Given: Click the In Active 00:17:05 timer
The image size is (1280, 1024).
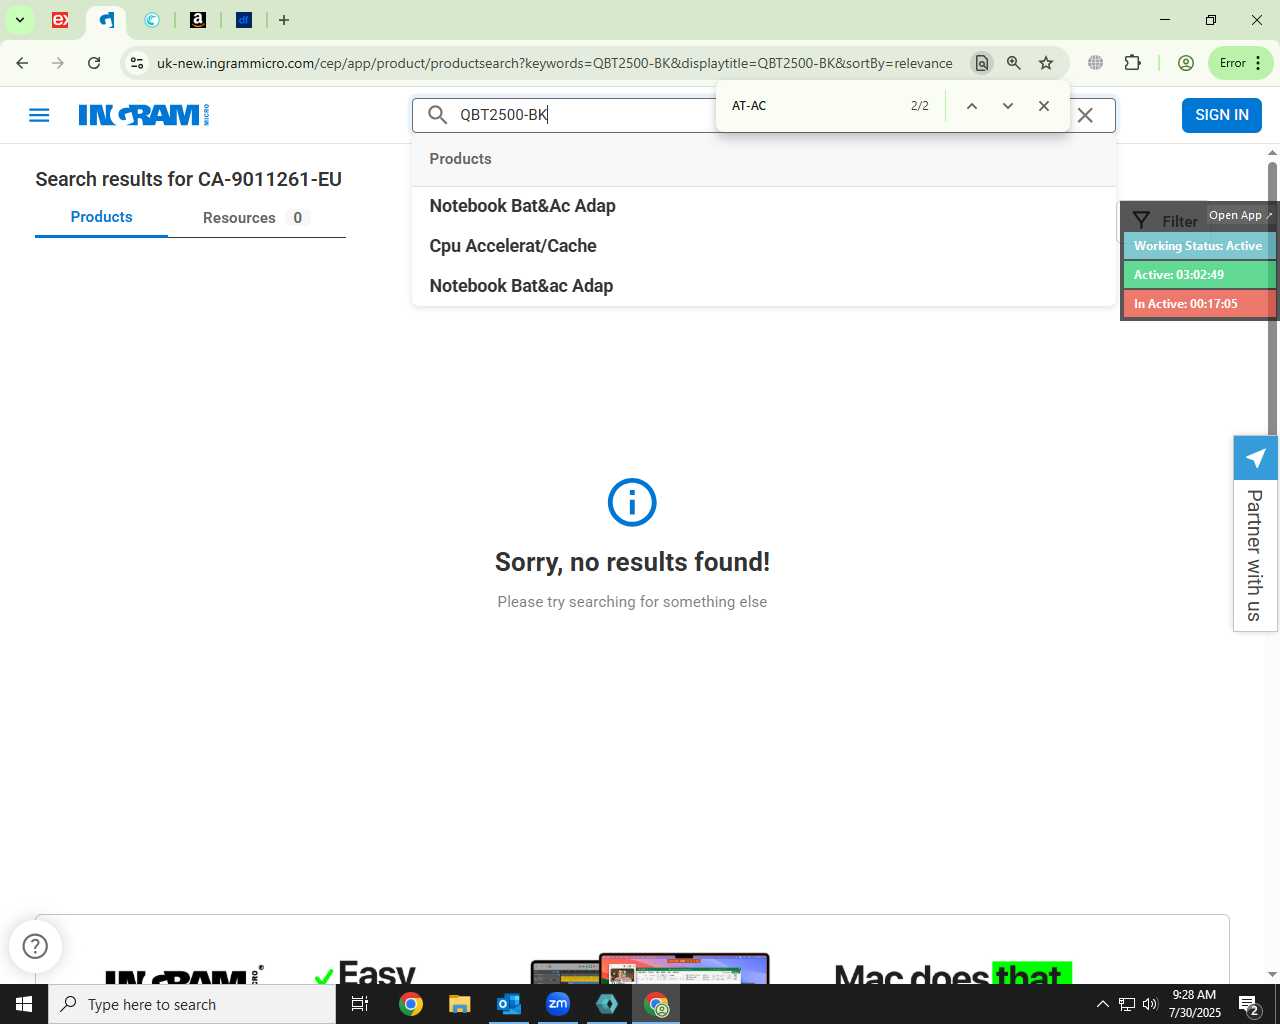Looking at the screenshot, I should 1199,304.
